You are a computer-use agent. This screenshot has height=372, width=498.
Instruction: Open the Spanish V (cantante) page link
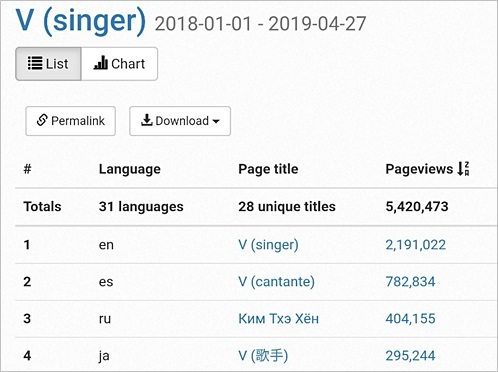tap(276, 282)
